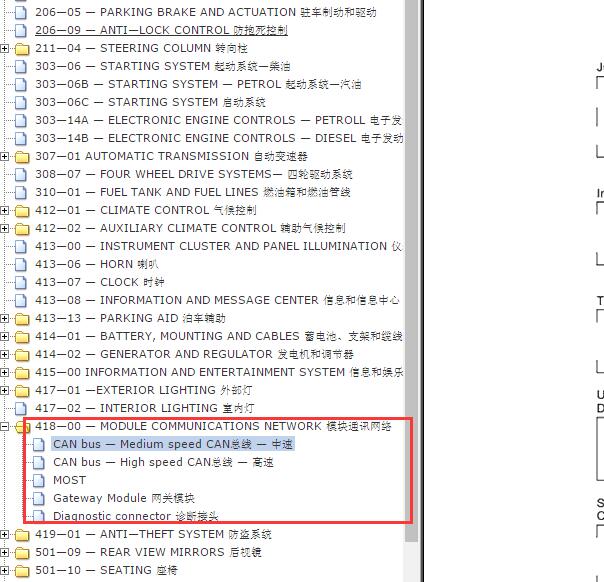This screenshot has width=604, height=582.
Task: Click the page icon beside 413-07 Clock
Action: [x=21, y=282]
